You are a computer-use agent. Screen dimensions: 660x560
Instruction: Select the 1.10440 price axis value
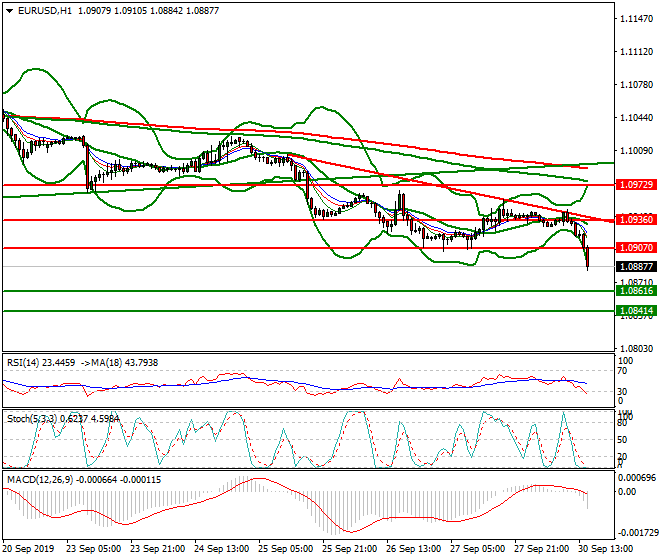pyautogui.click(x=636, y=118)
